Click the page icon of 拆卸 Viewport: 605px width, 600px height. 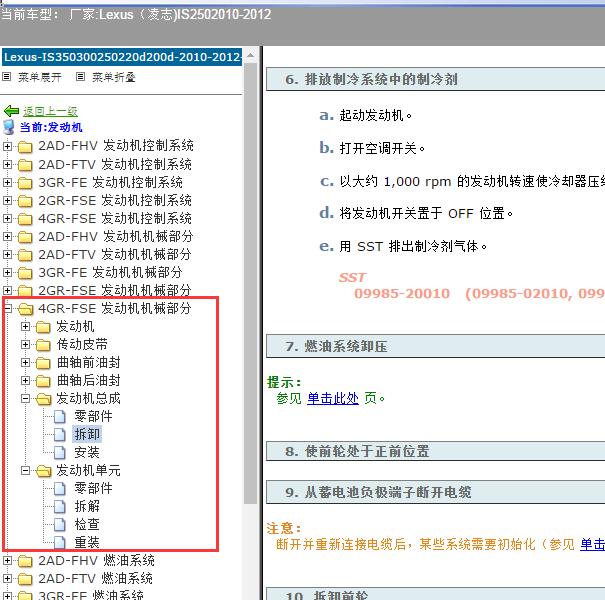(x=60, y=434)
